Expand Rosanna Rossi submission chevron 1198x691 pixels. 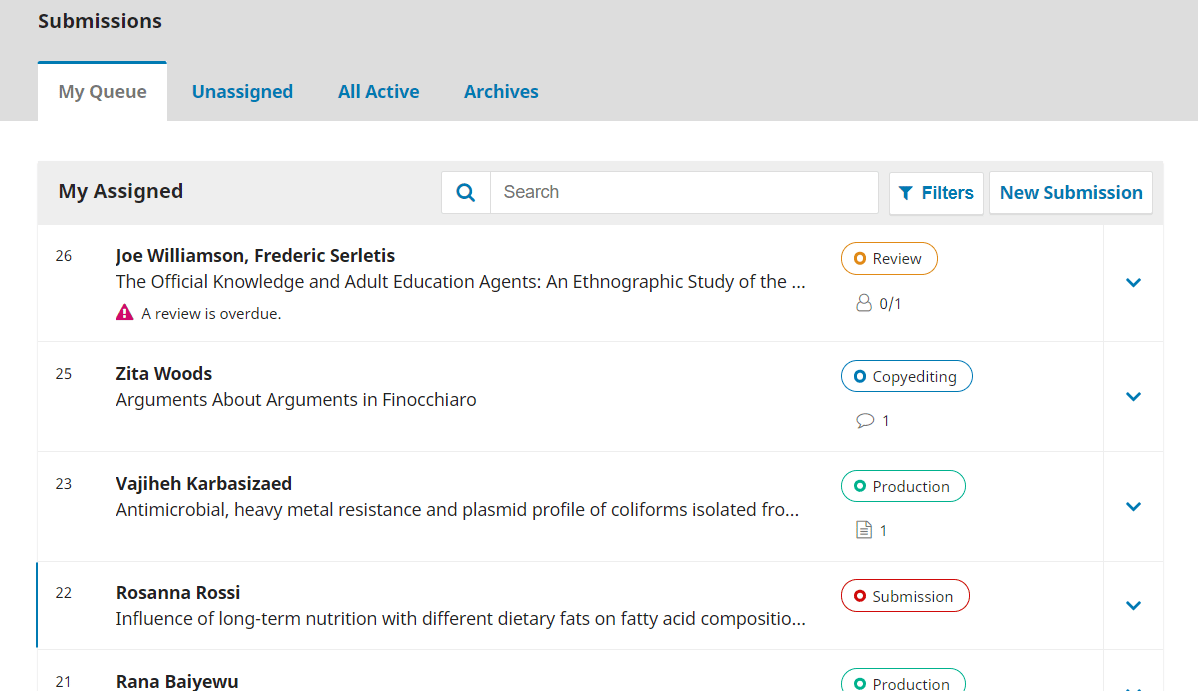[1133, 606]
